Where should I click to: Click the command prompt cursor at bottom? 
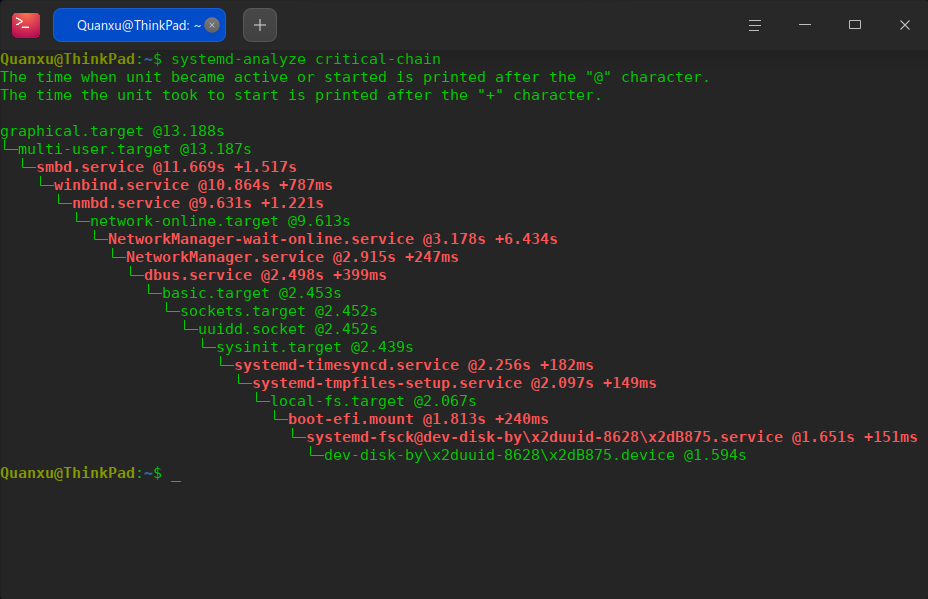click(x=176, y=474)
